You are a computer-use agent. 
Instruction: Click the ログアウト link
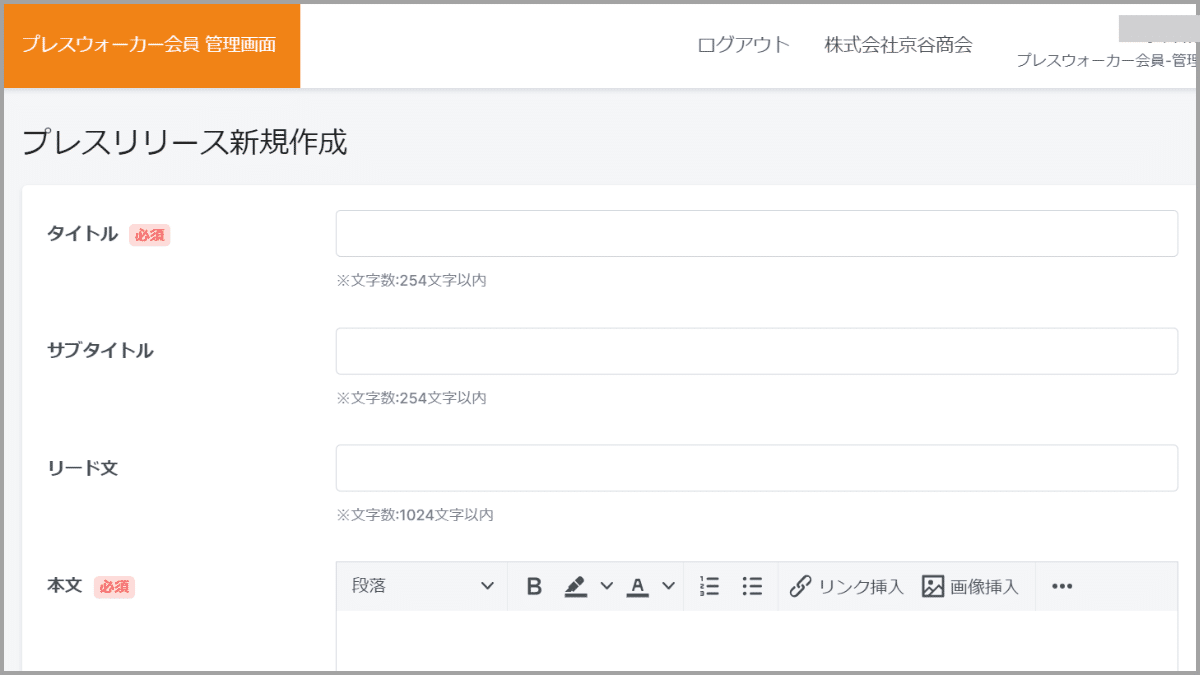(x=743, y=44)
